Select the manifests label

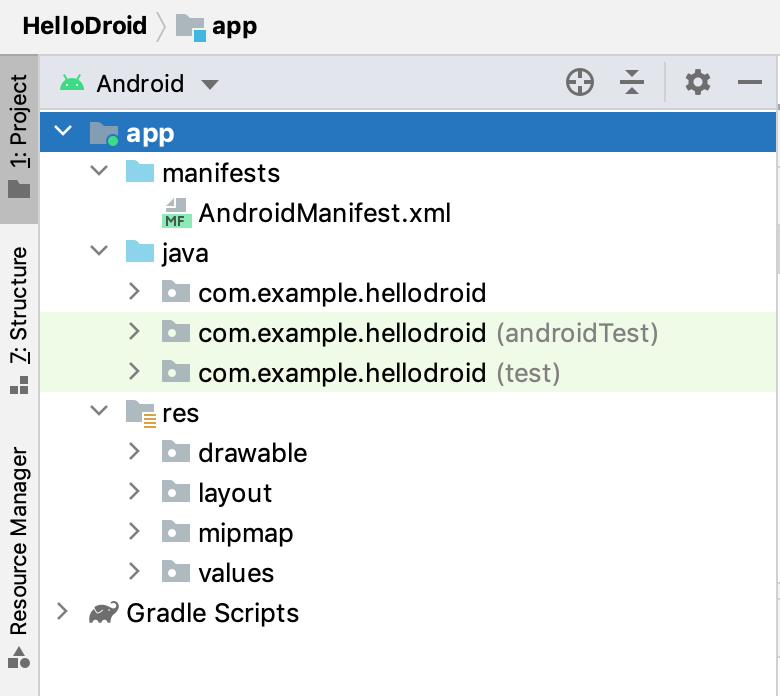(x=221, y=173)
